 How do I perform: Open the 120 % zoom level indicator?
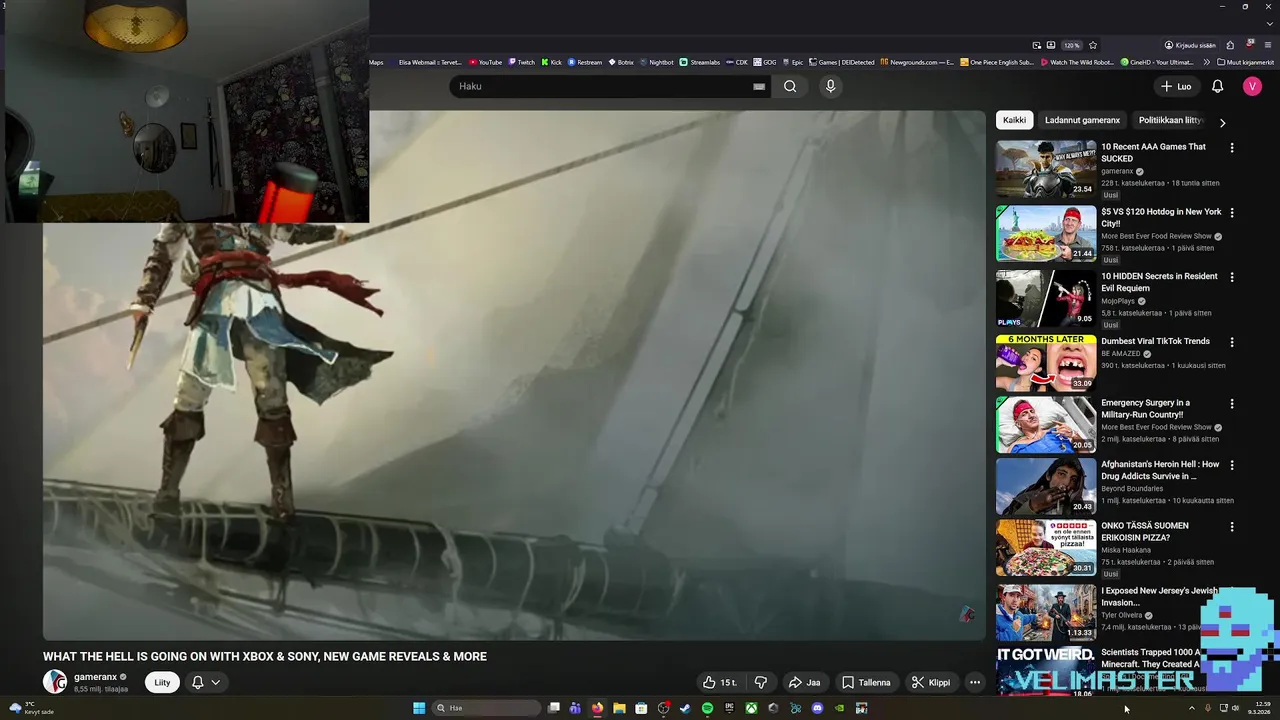1072,45
